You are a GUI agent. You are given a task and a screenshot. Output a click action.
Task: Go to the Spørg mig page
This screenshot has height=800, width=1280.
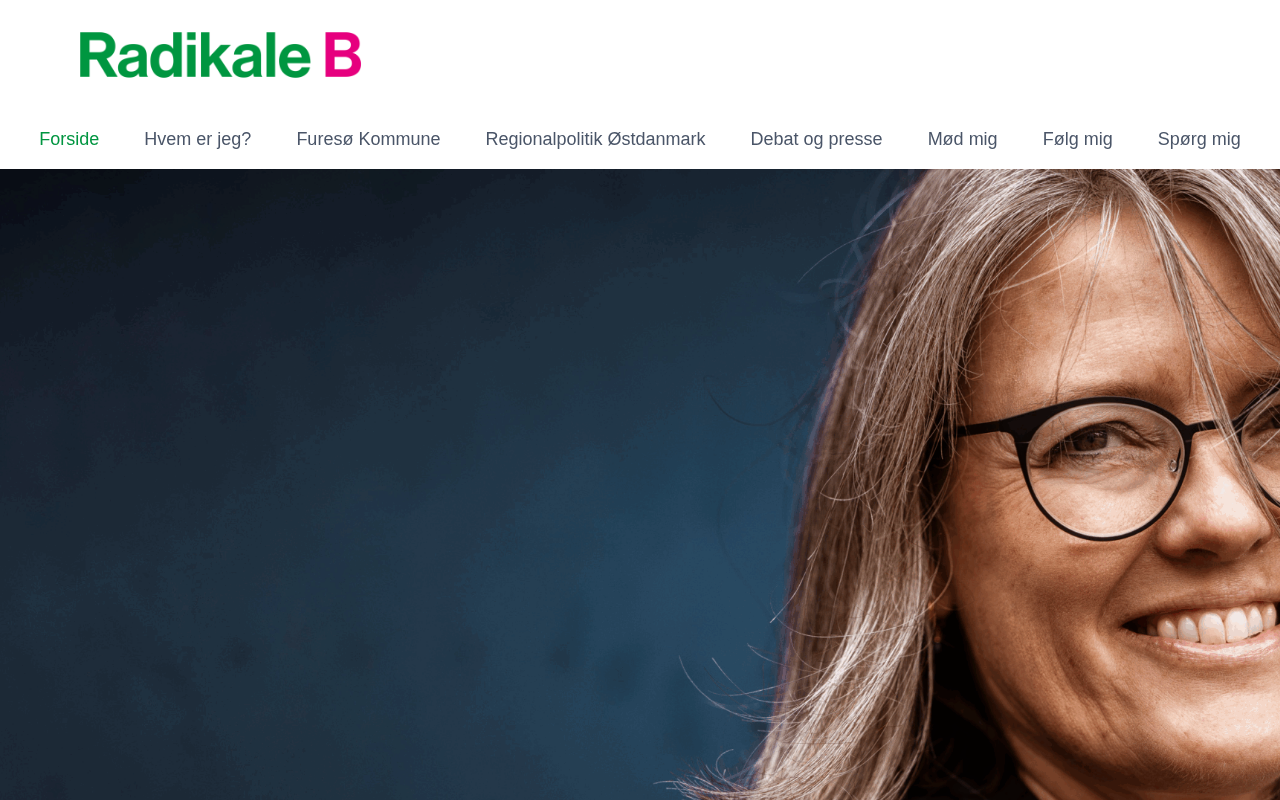pyautogui.click(x=1199, y=139)
